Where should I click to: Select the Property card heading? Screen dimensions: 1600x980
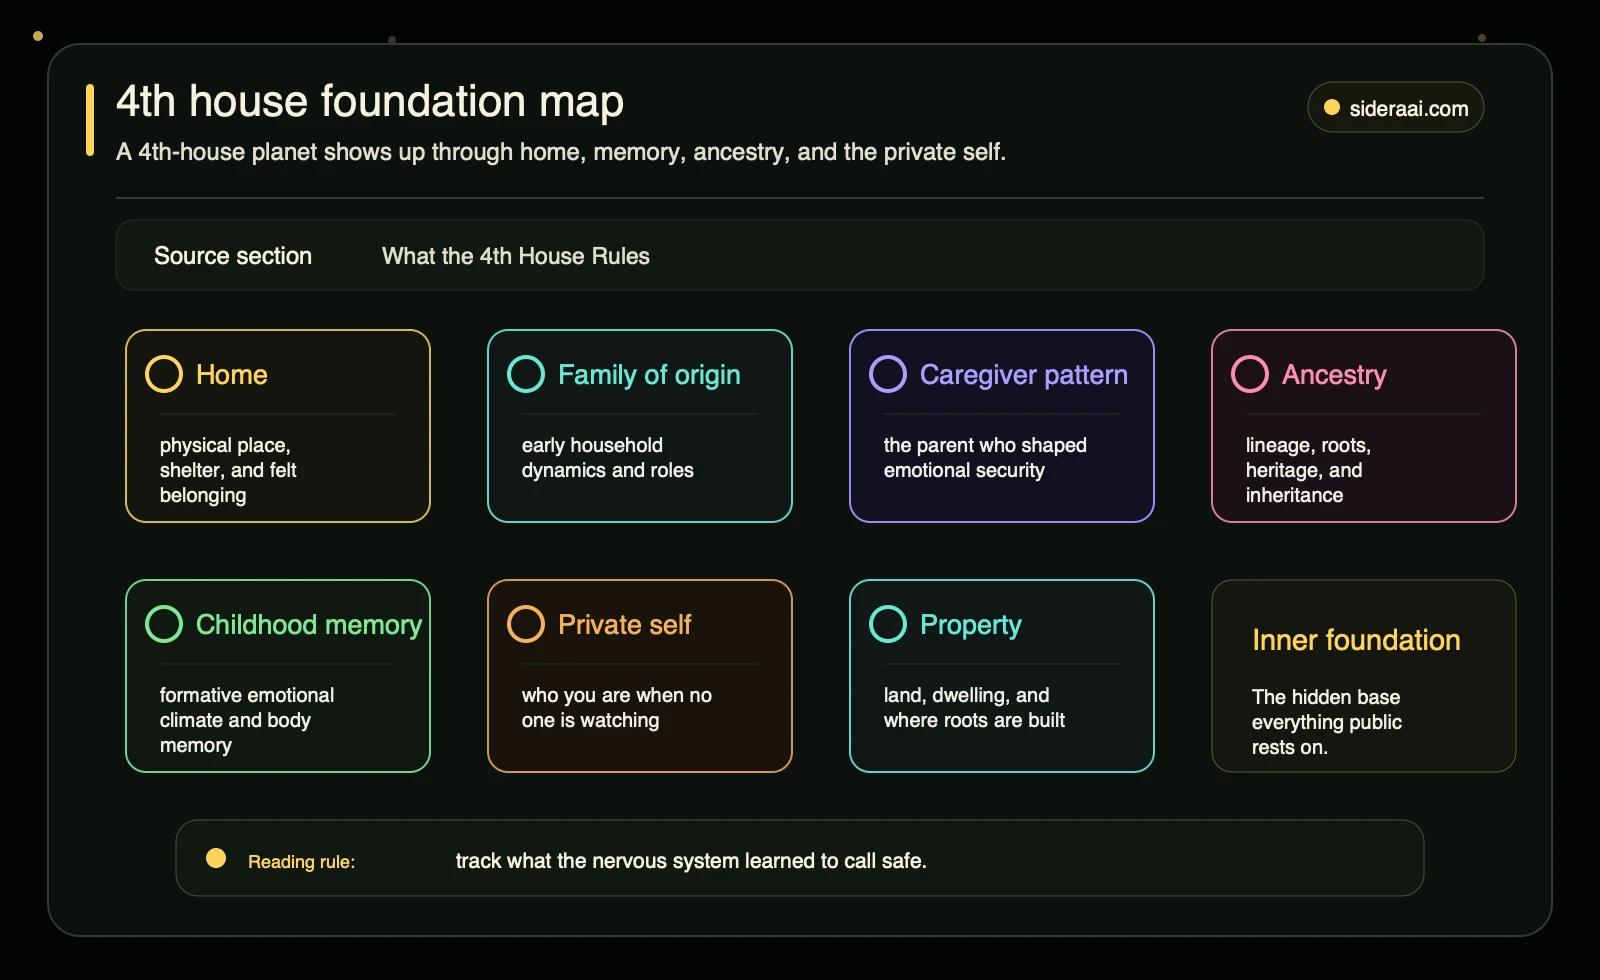click(971, 625)
